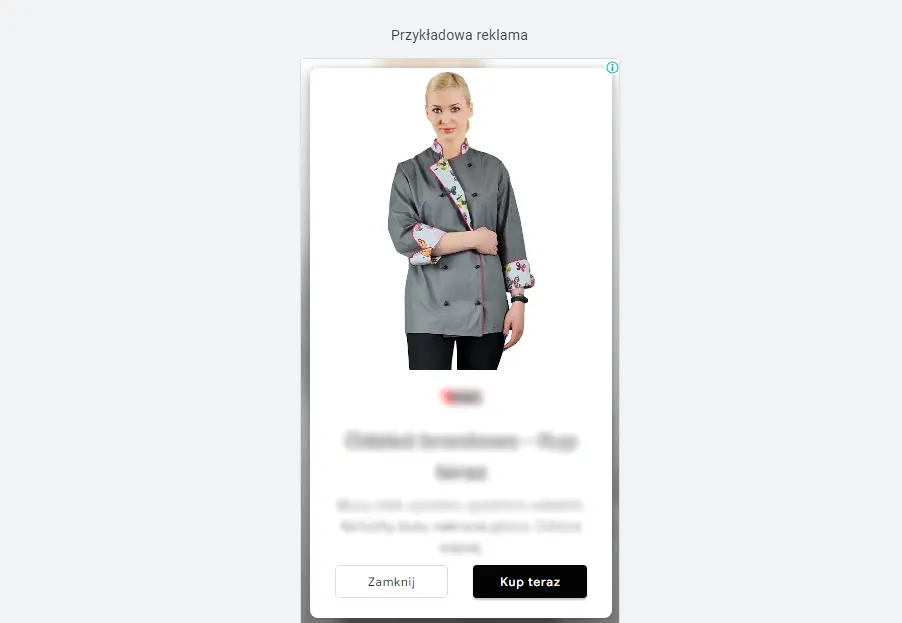Image resolution: width=902 pixels, height=623 pixels.
Task: Click the blurred bold ad headline
Action: pos(461,456)
